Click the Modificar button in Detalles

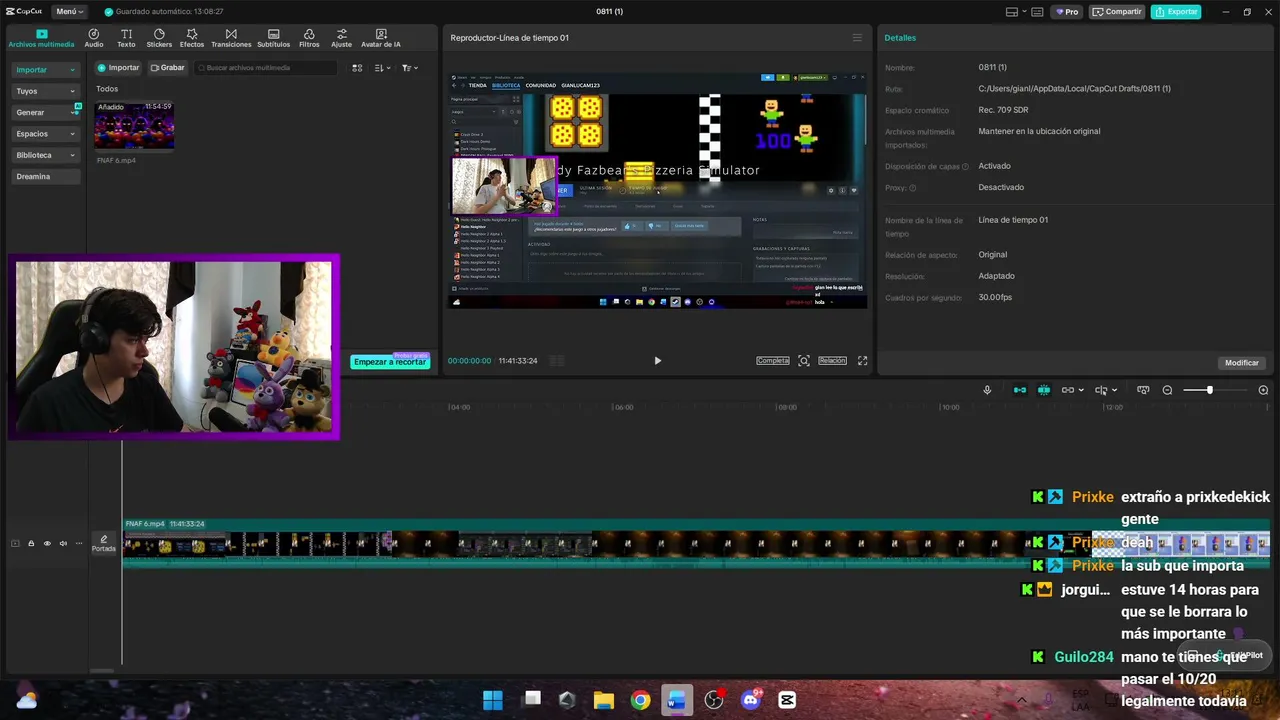pos(1242,363)
